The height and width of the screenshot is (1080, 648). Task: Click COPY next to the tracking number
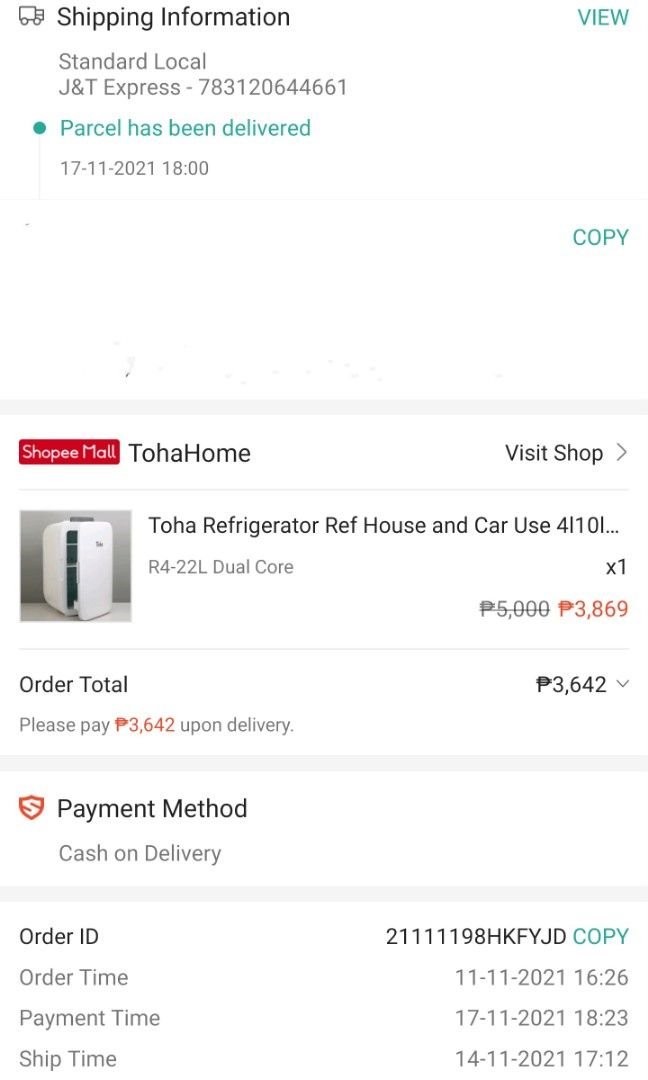click(x=600, y=237)
